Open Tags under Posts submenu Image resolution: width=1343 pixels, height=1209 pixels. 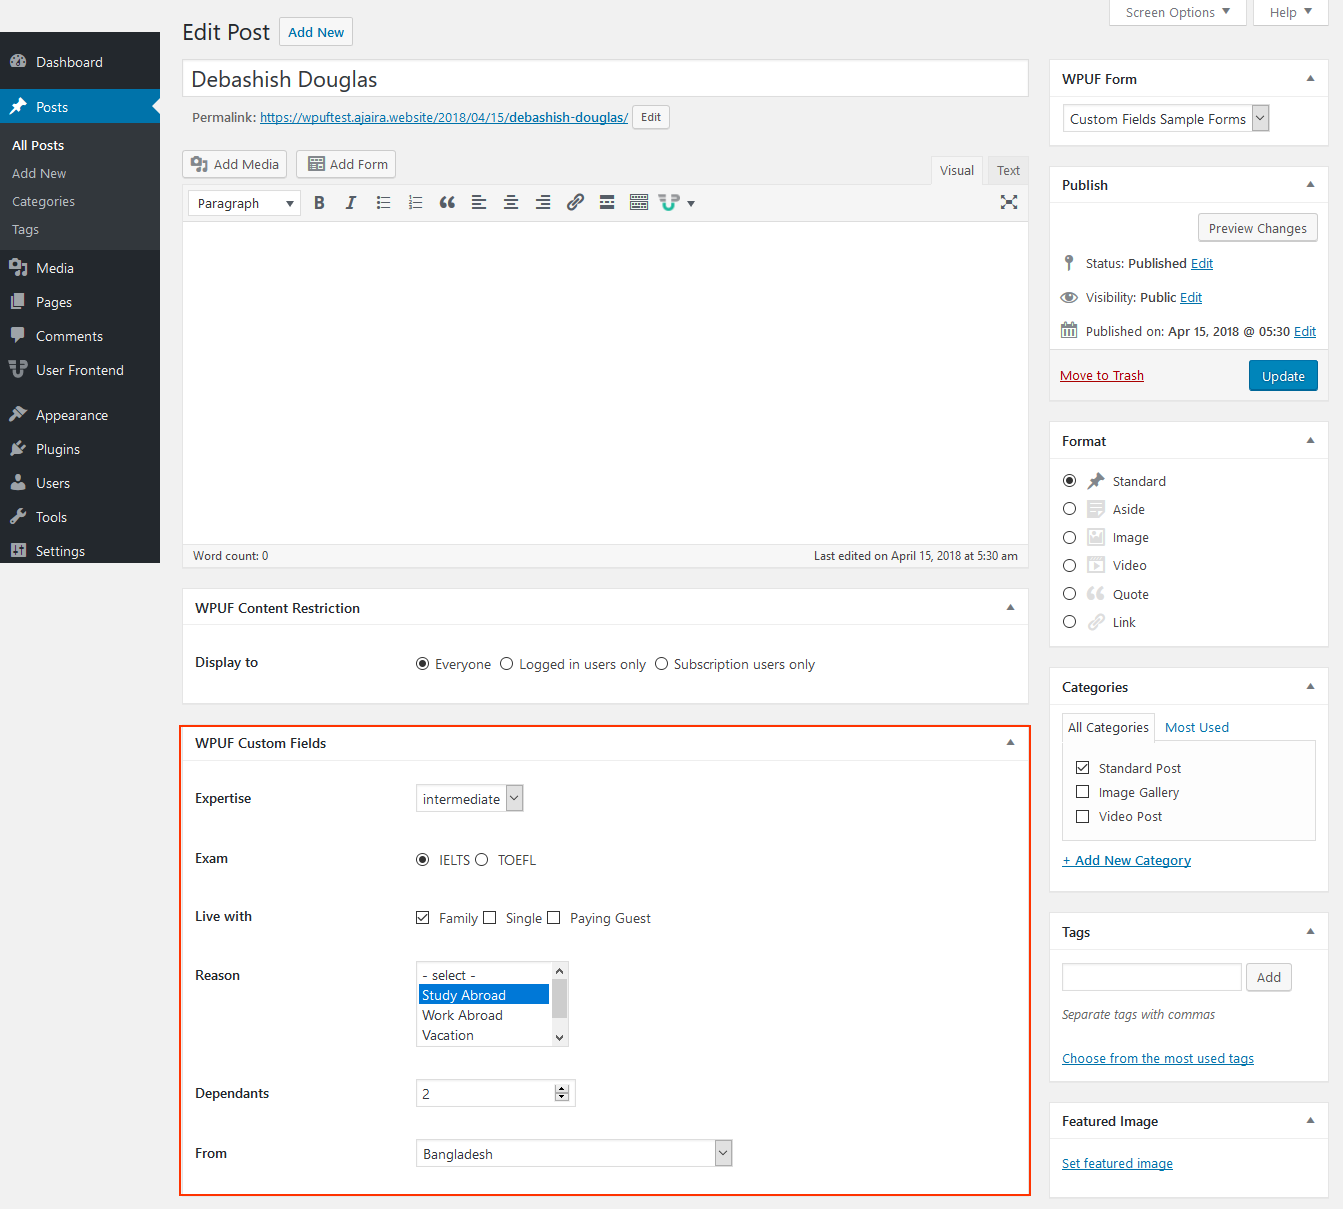25,229
